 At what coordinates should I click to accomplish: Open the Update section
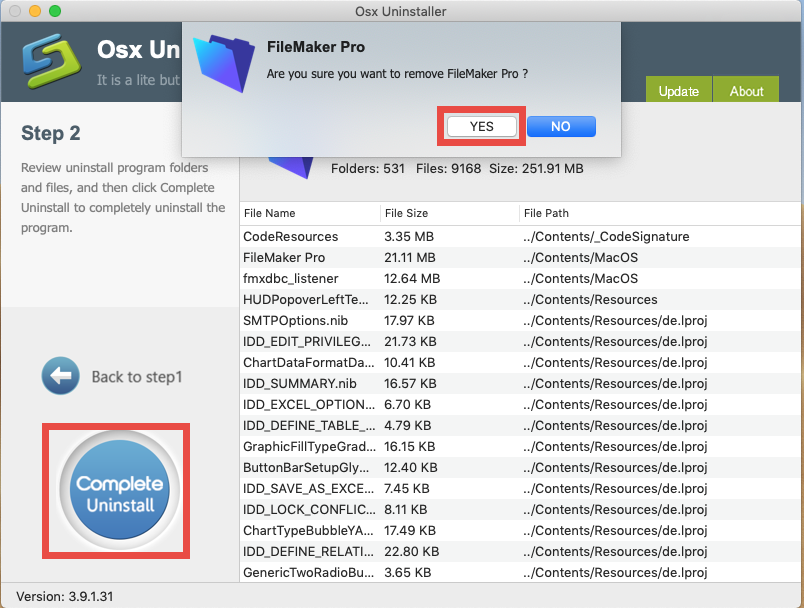[x=679, y=91]
